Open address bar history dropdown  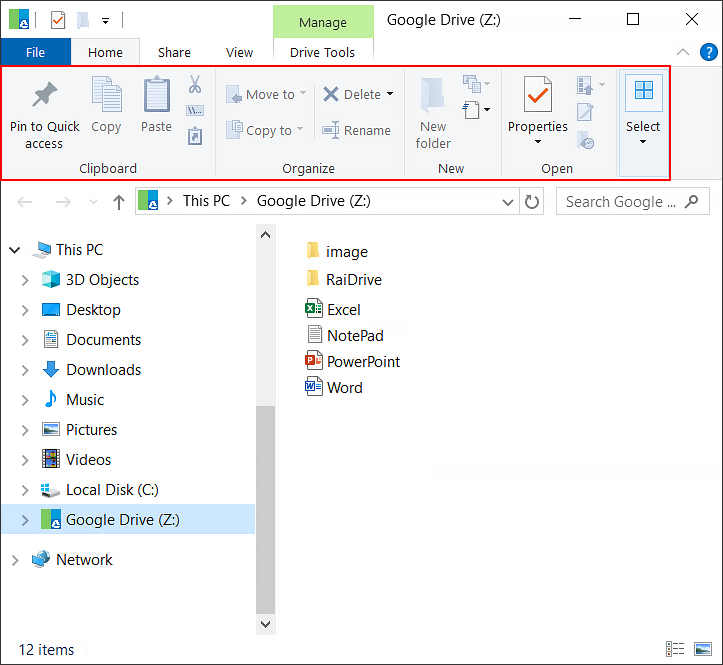(x=508, y=202)
